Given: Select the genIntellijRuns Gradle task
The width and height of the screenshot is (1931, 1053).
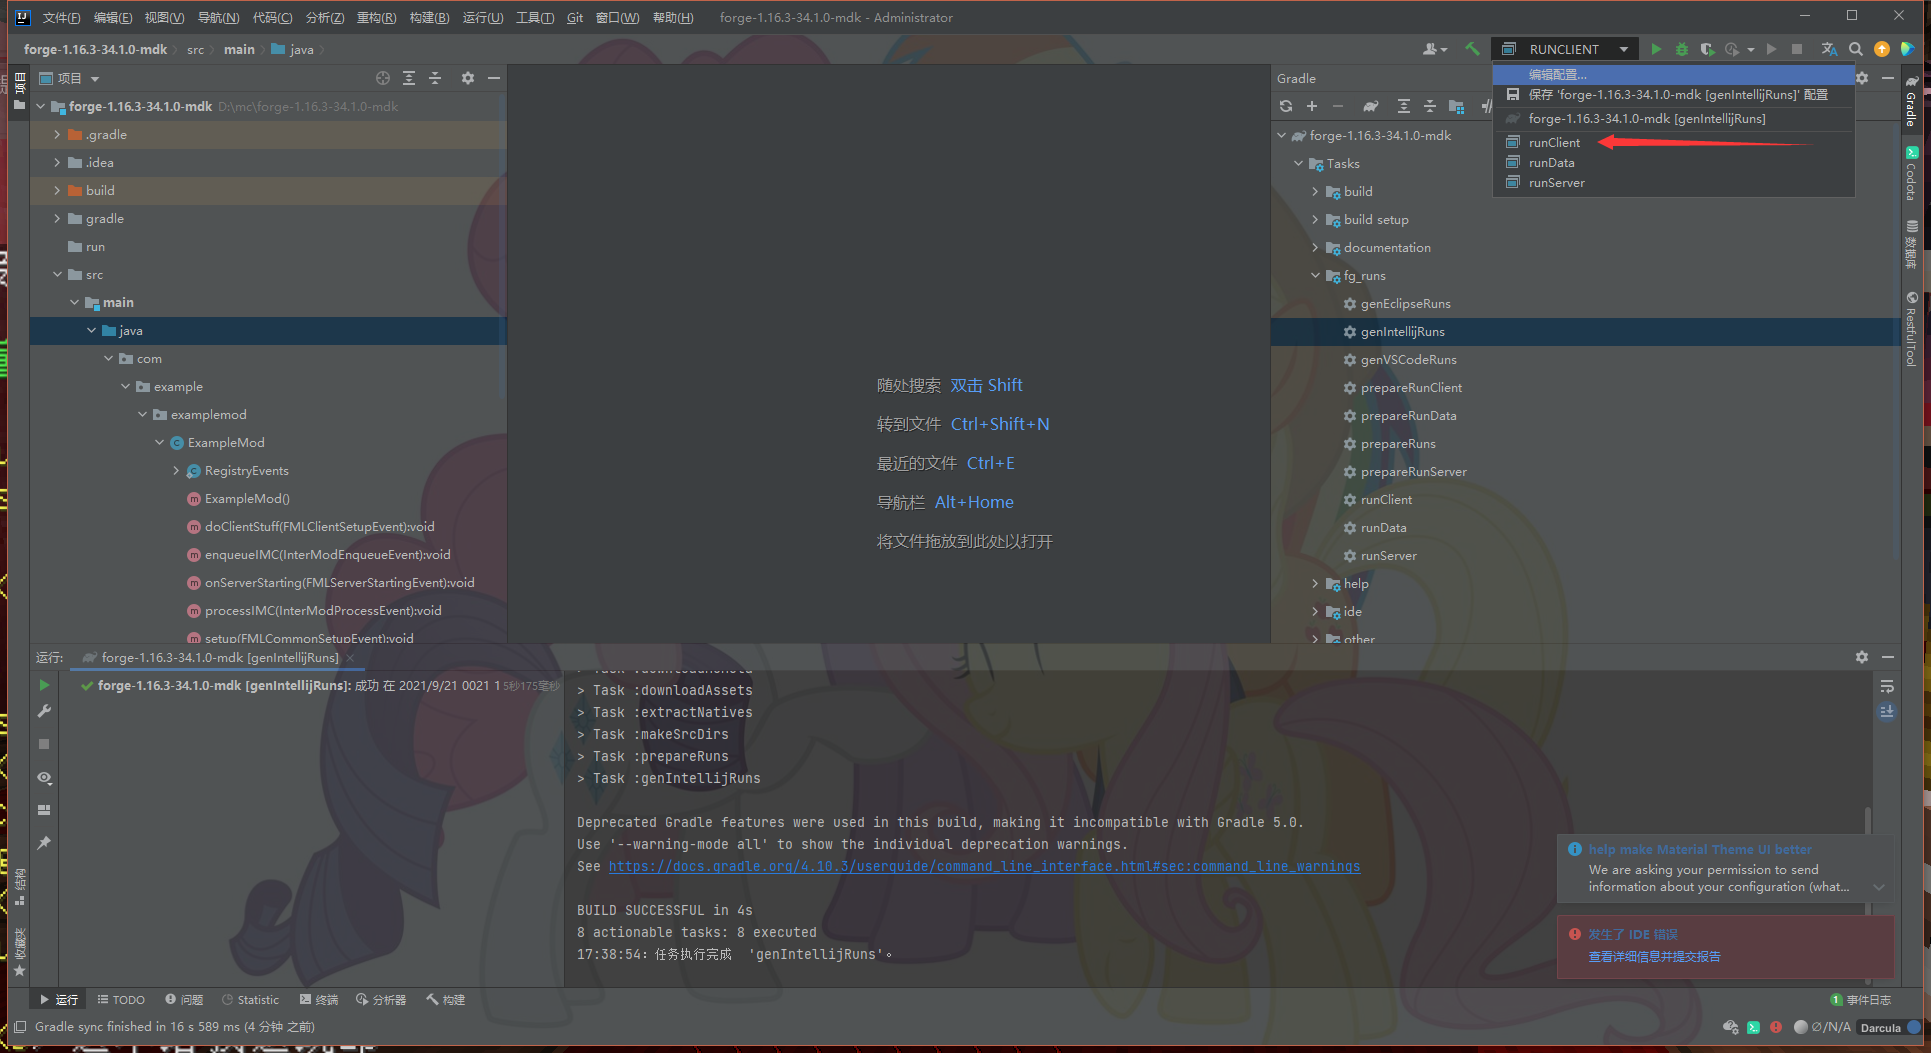Looking at the screenshot, I should click(x=1402, y=332).
